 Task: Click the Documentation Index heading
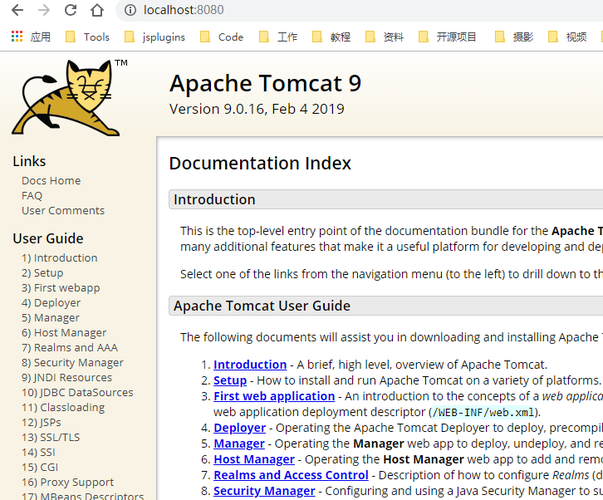point(260,163)
